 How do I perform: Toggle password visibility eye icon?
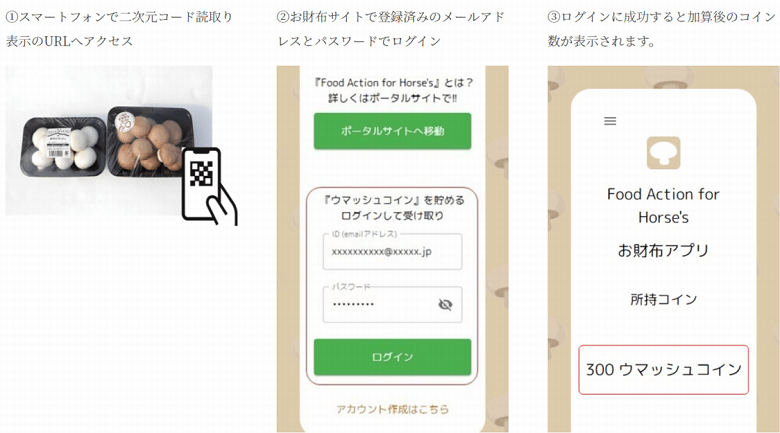tap(445, 304)
